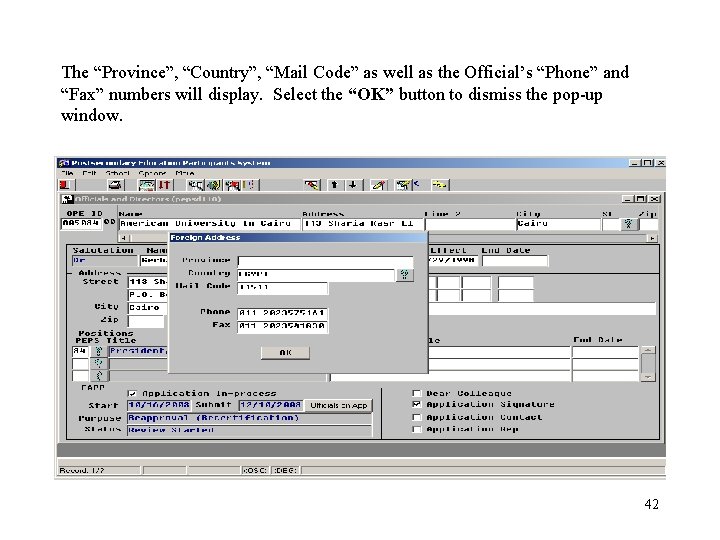Image resolution: width=720 pixels, height=540 pixels.
Task: Click the red and yellow tool icon left of the up arrow
Action: pos(312,185)
